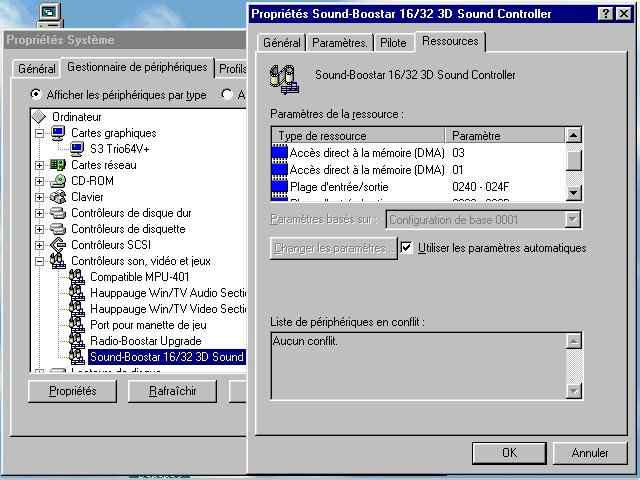Click the large sound controller icon in Ressources tab
Image resolution: width=640 pixels, height=480 pixels.
[x=284, y=80]
